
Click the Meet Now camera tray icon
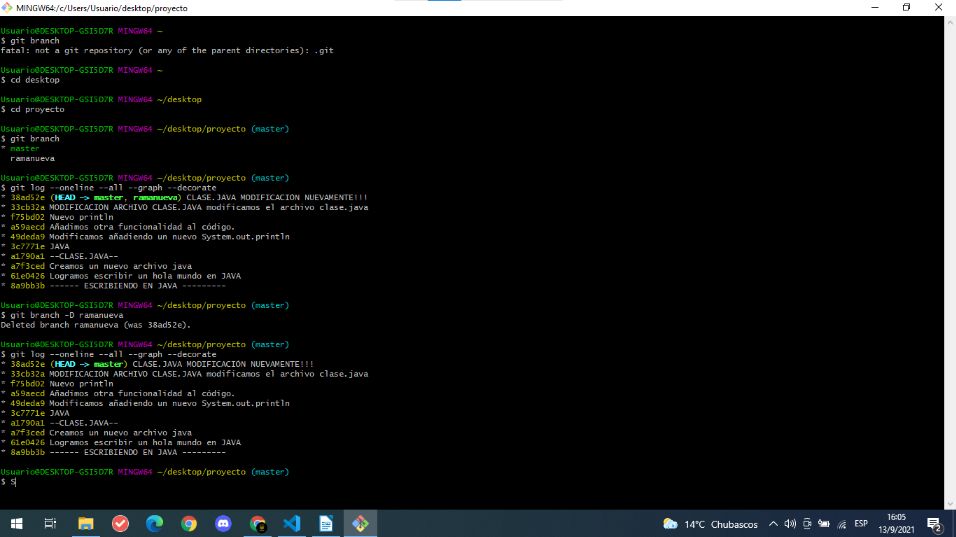coord(807,524)
